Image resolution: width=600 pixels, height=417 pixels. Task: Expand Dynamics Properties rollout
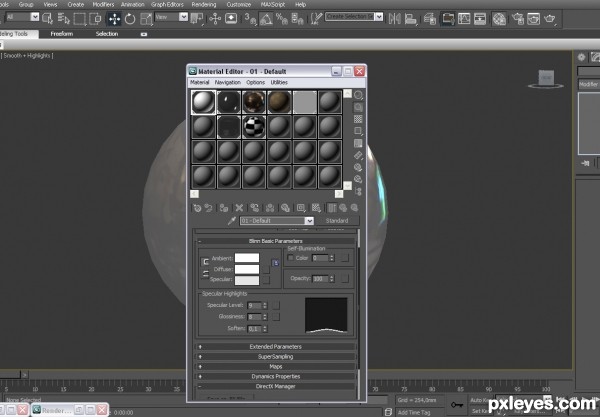coord(276,376)
